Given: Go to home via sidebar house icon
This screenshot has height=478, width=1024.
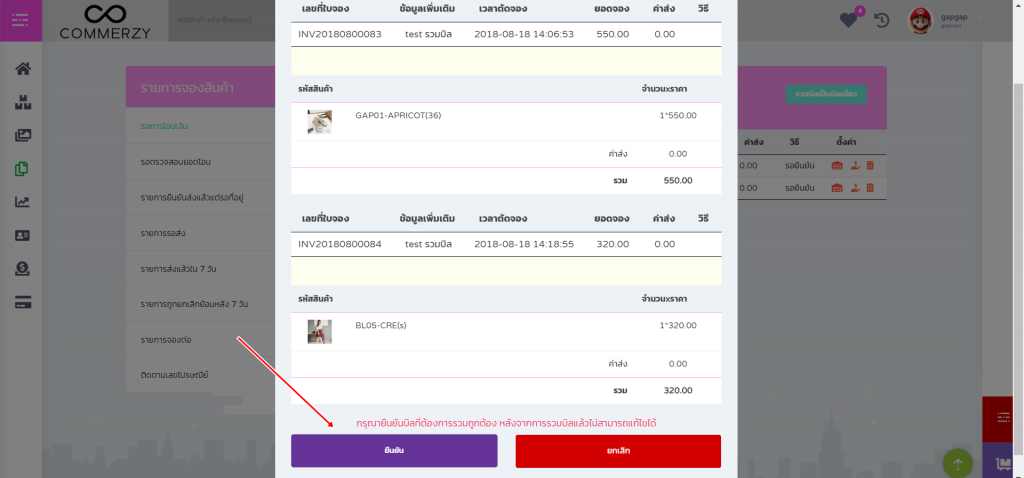Looking at the screenshot, I should click(x=23, y=69).
